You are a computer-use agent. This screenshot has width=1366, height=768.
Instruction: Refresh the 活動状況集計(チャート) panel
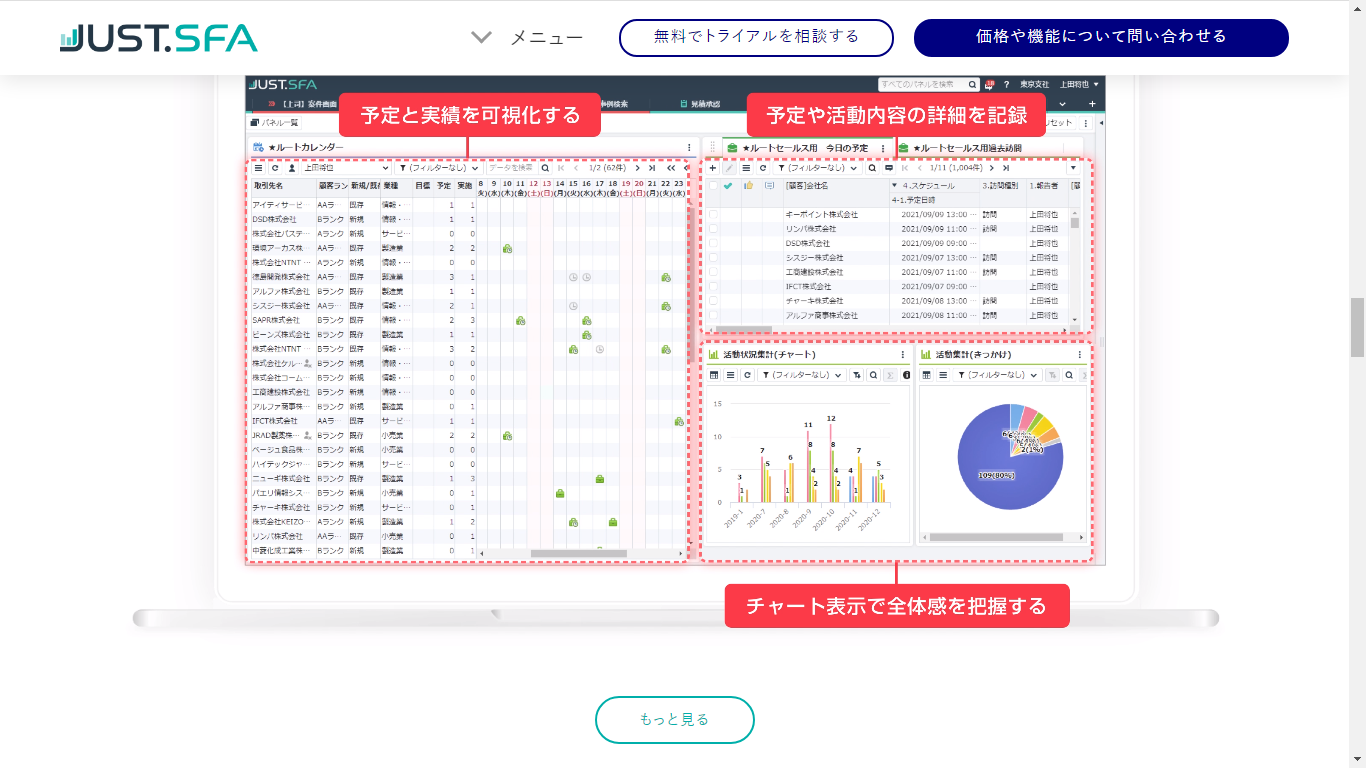pos(747,375)
